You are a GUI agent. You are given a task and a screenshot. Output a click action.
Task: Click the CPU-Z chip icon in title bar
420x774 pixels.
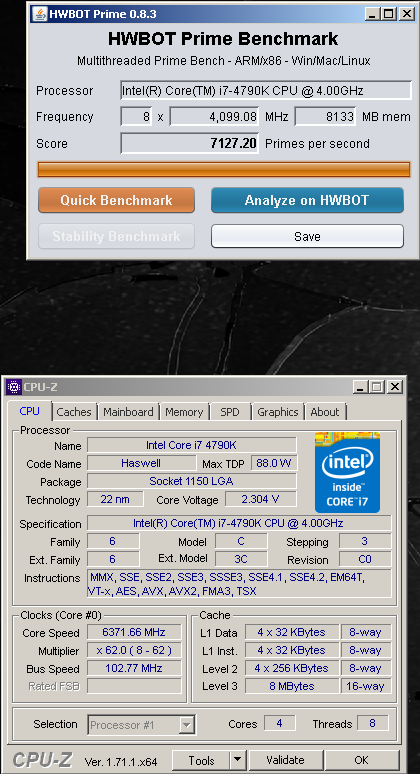tap(13, 387)
